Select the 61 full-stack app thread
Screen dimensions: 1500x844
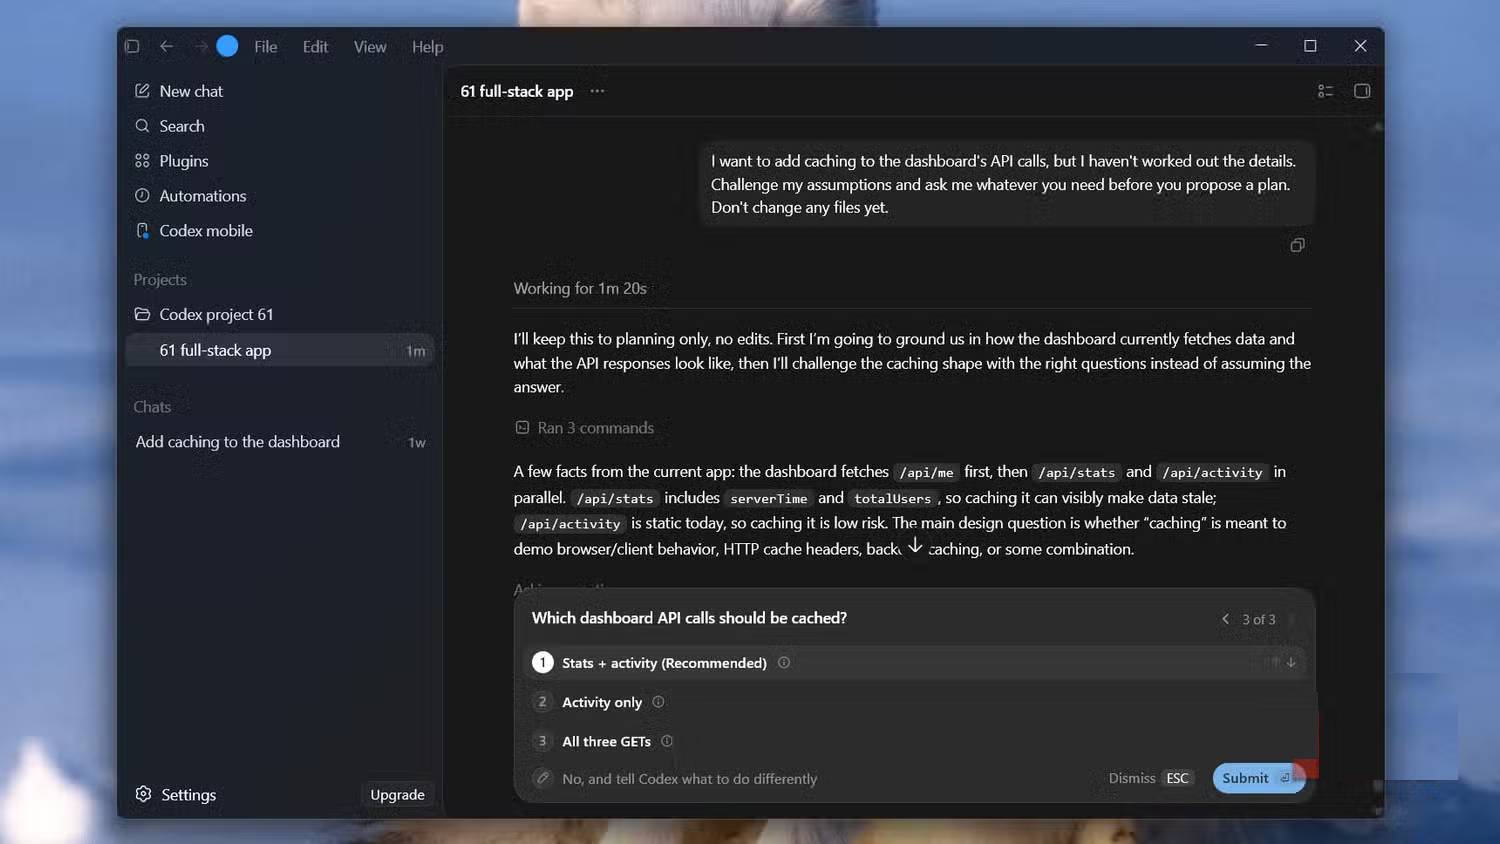click(280, 350)
